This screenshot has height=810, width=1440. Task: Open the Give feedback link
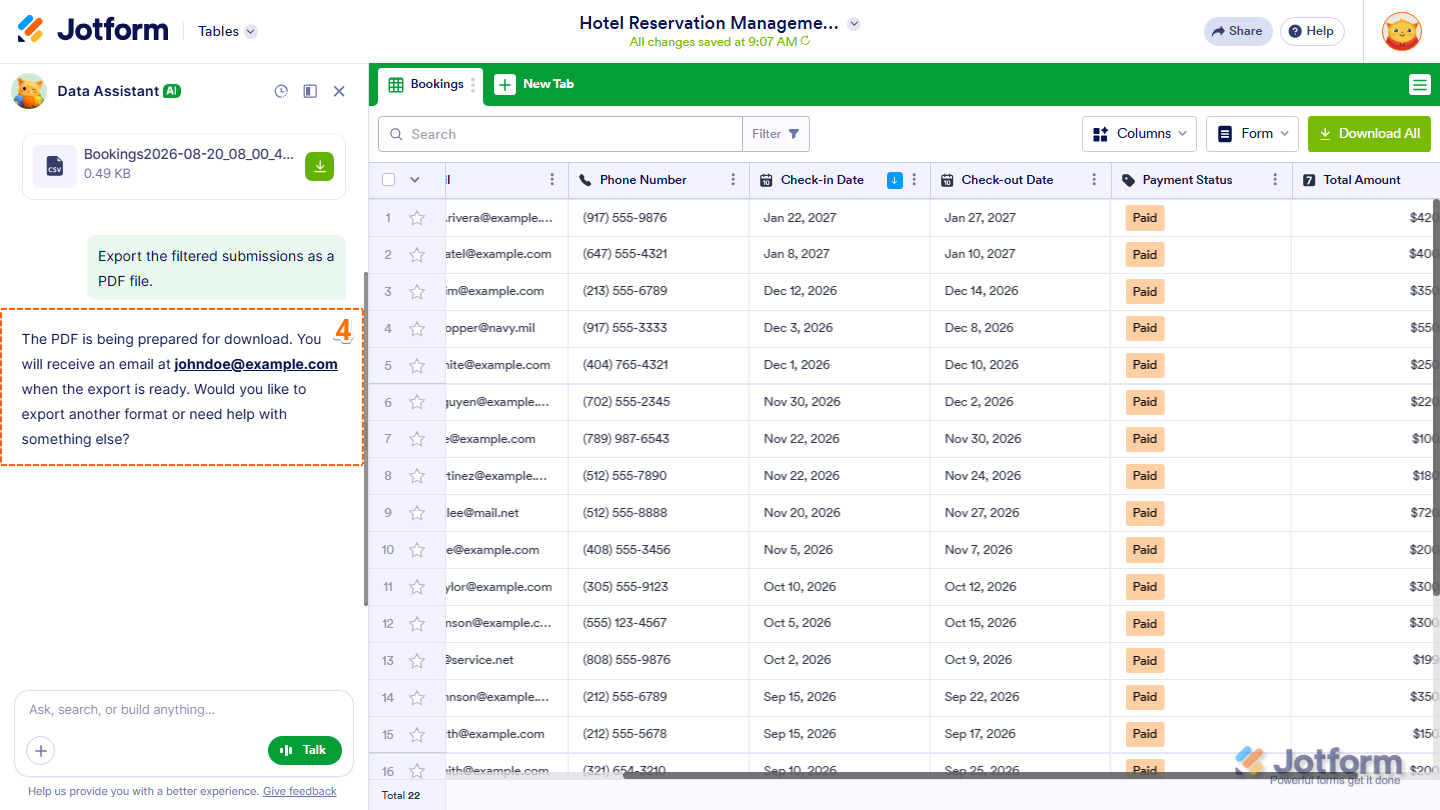[x=300, y=791]
